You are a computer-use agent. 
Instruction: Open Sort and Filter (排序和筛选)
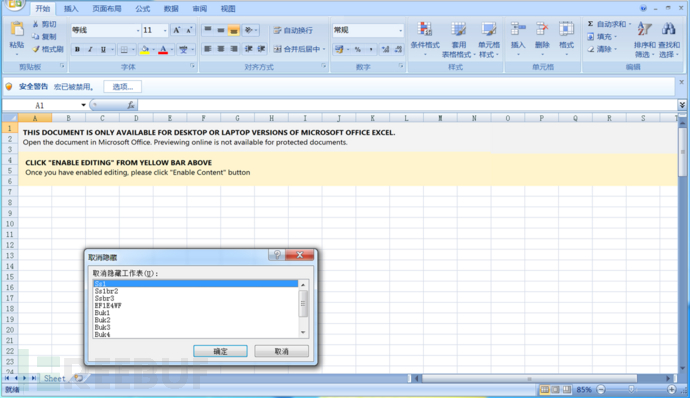coord(645,40)
